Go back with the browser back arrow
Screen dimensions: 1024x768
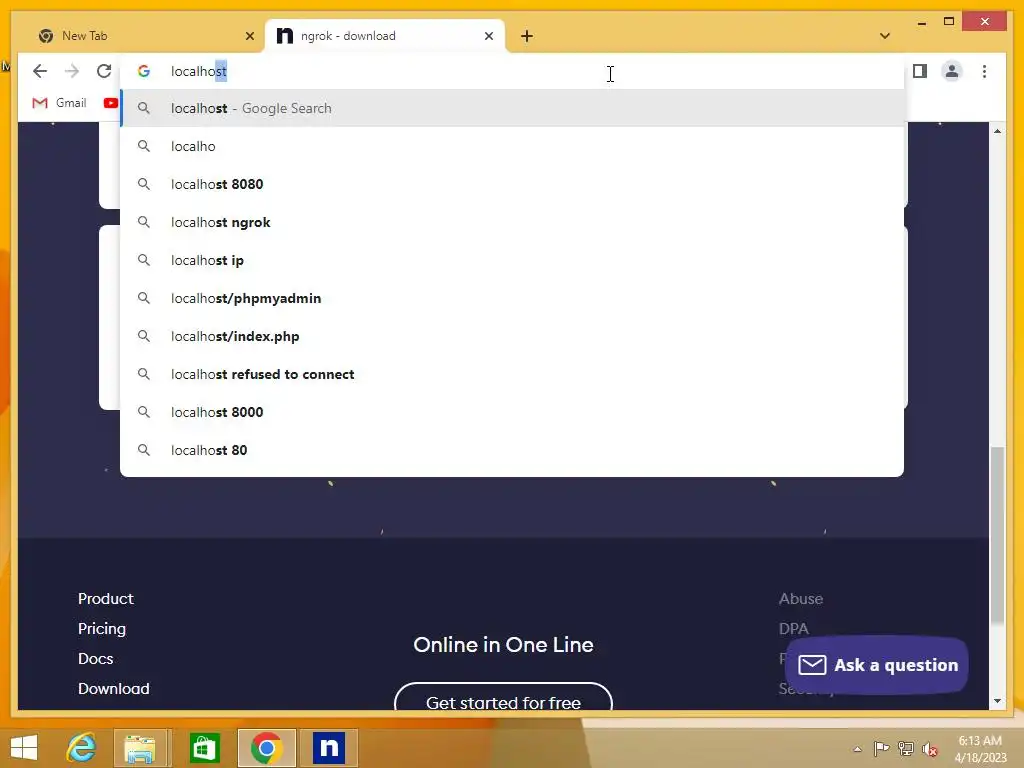click(40, 71)
